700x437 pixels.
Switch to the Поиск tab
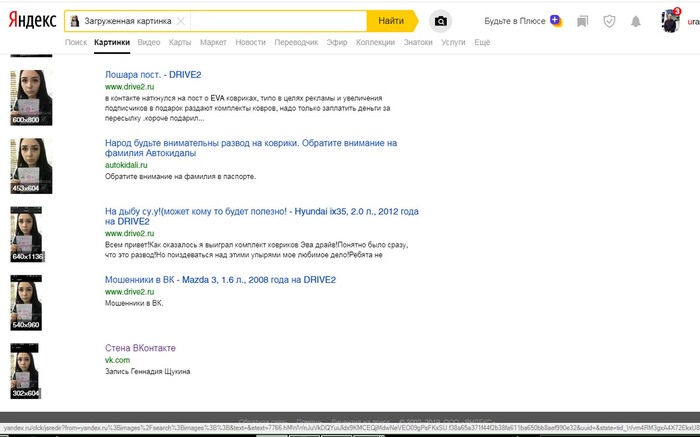tap(76, 42)
